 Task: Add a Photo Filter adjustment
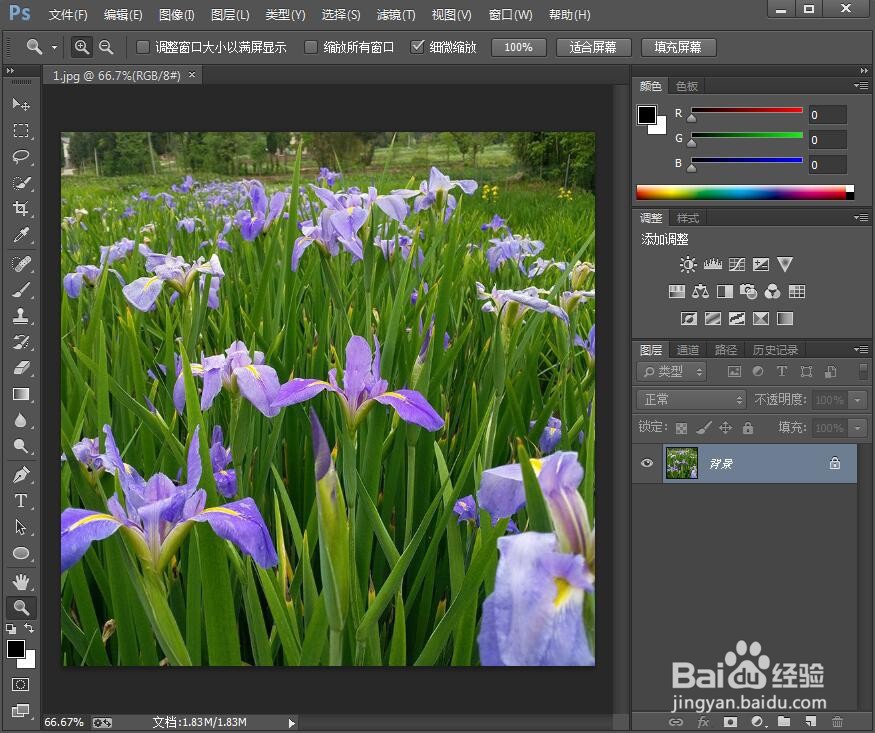(x=748, y=291)
